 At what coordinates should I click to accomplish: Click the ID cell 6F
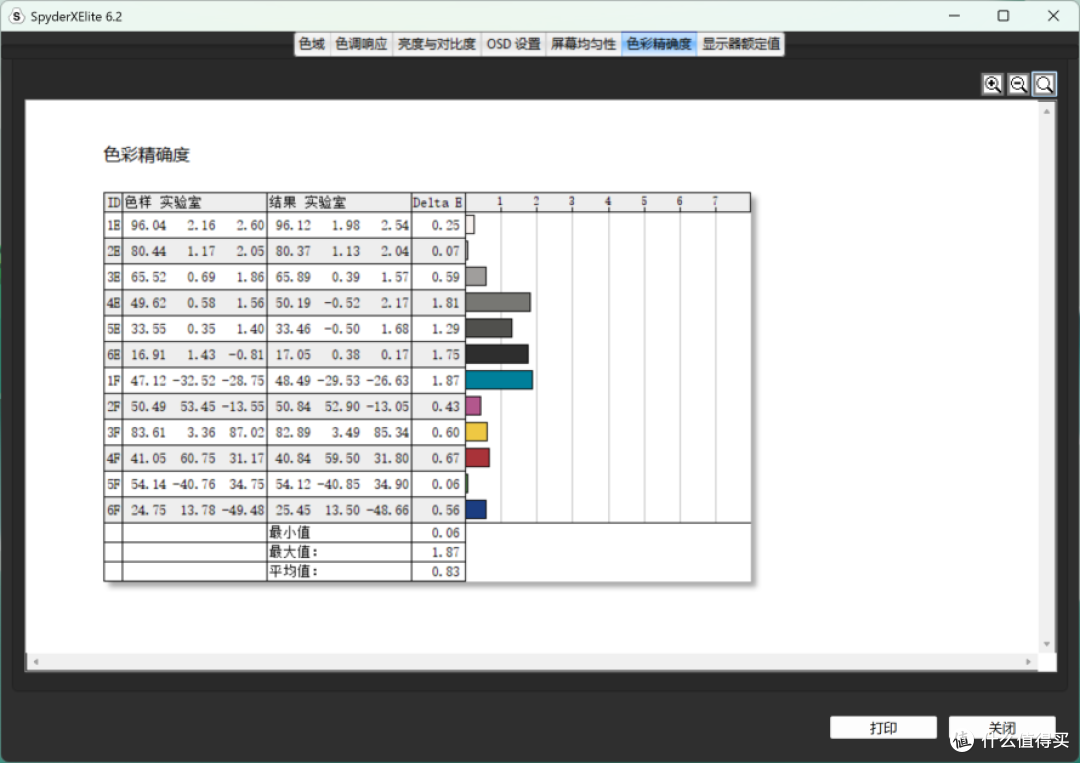click(x=114, y=510)
